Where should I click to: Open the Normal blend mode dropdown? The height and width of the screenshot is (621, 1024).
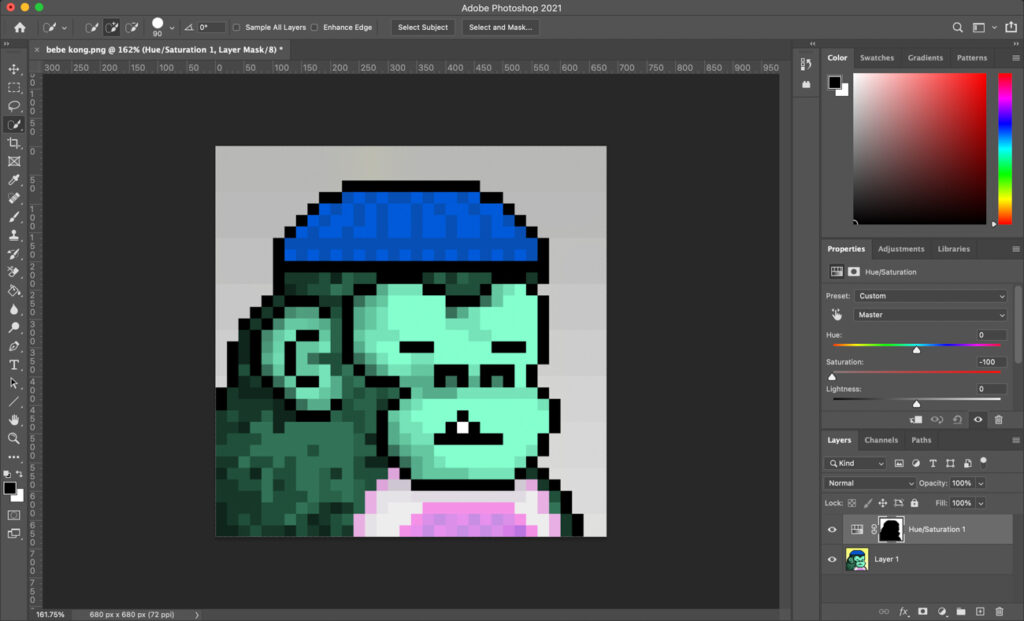[x=869, y=483]
